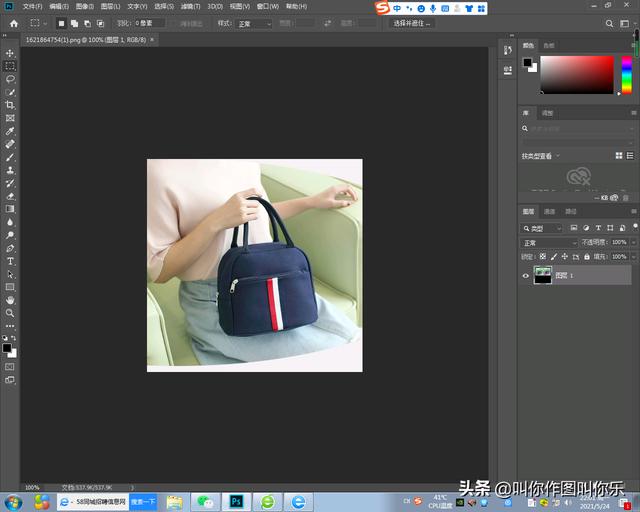Click the Photoshop icon in Windows taskbar
The image size is (640, 512).
(x=236, y=501)
